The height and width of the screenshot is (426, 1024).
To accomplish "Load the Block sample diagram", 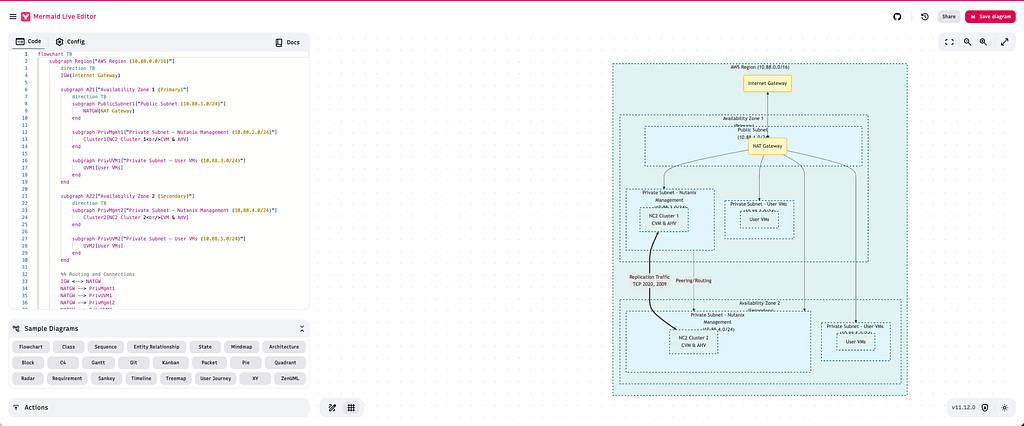I will [28, 363].
